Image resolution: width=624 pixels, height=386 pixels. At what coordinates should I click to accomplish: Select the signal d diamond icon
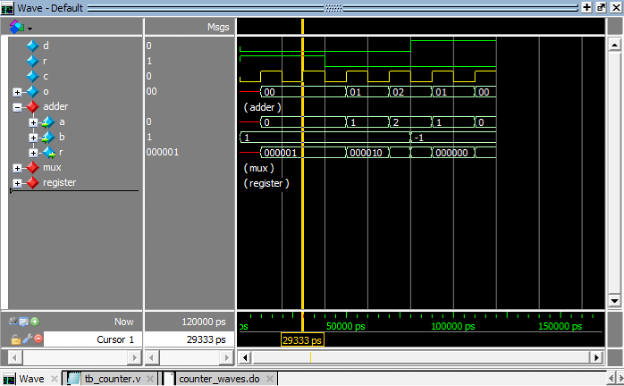click(x=33, y=46)
